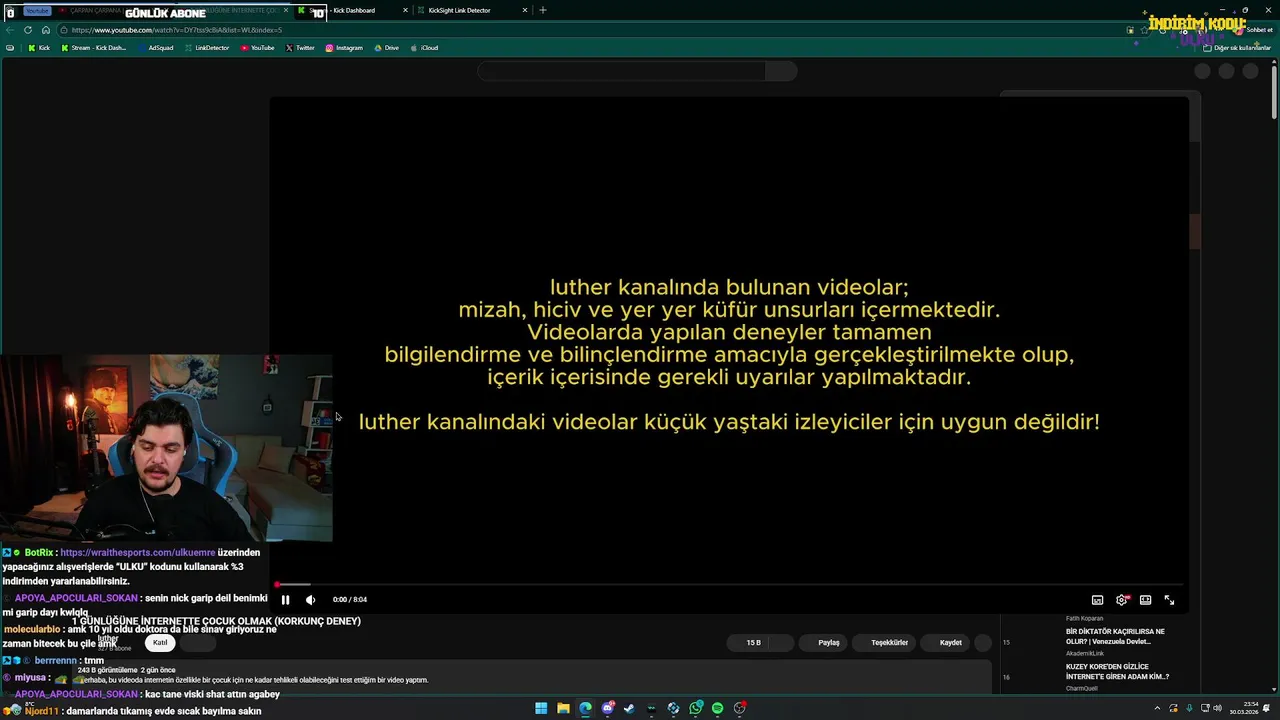Go to the browser home page
The height and width of the screenshot is (720, 1280).
click(46, 30)
